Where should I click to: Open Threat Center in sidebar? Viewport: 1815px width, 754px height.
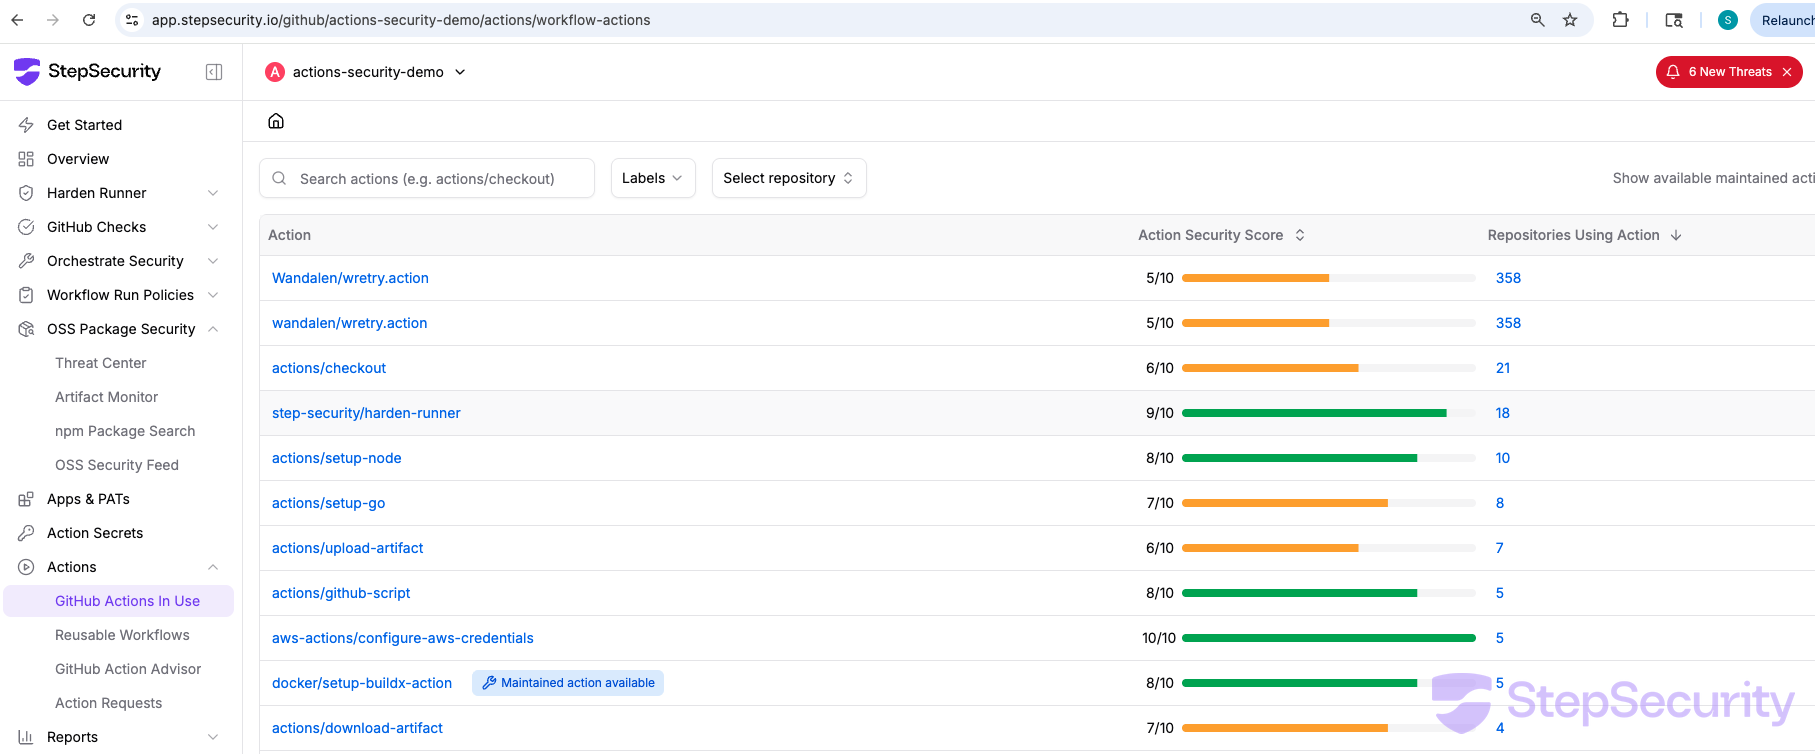click(100, 363)
